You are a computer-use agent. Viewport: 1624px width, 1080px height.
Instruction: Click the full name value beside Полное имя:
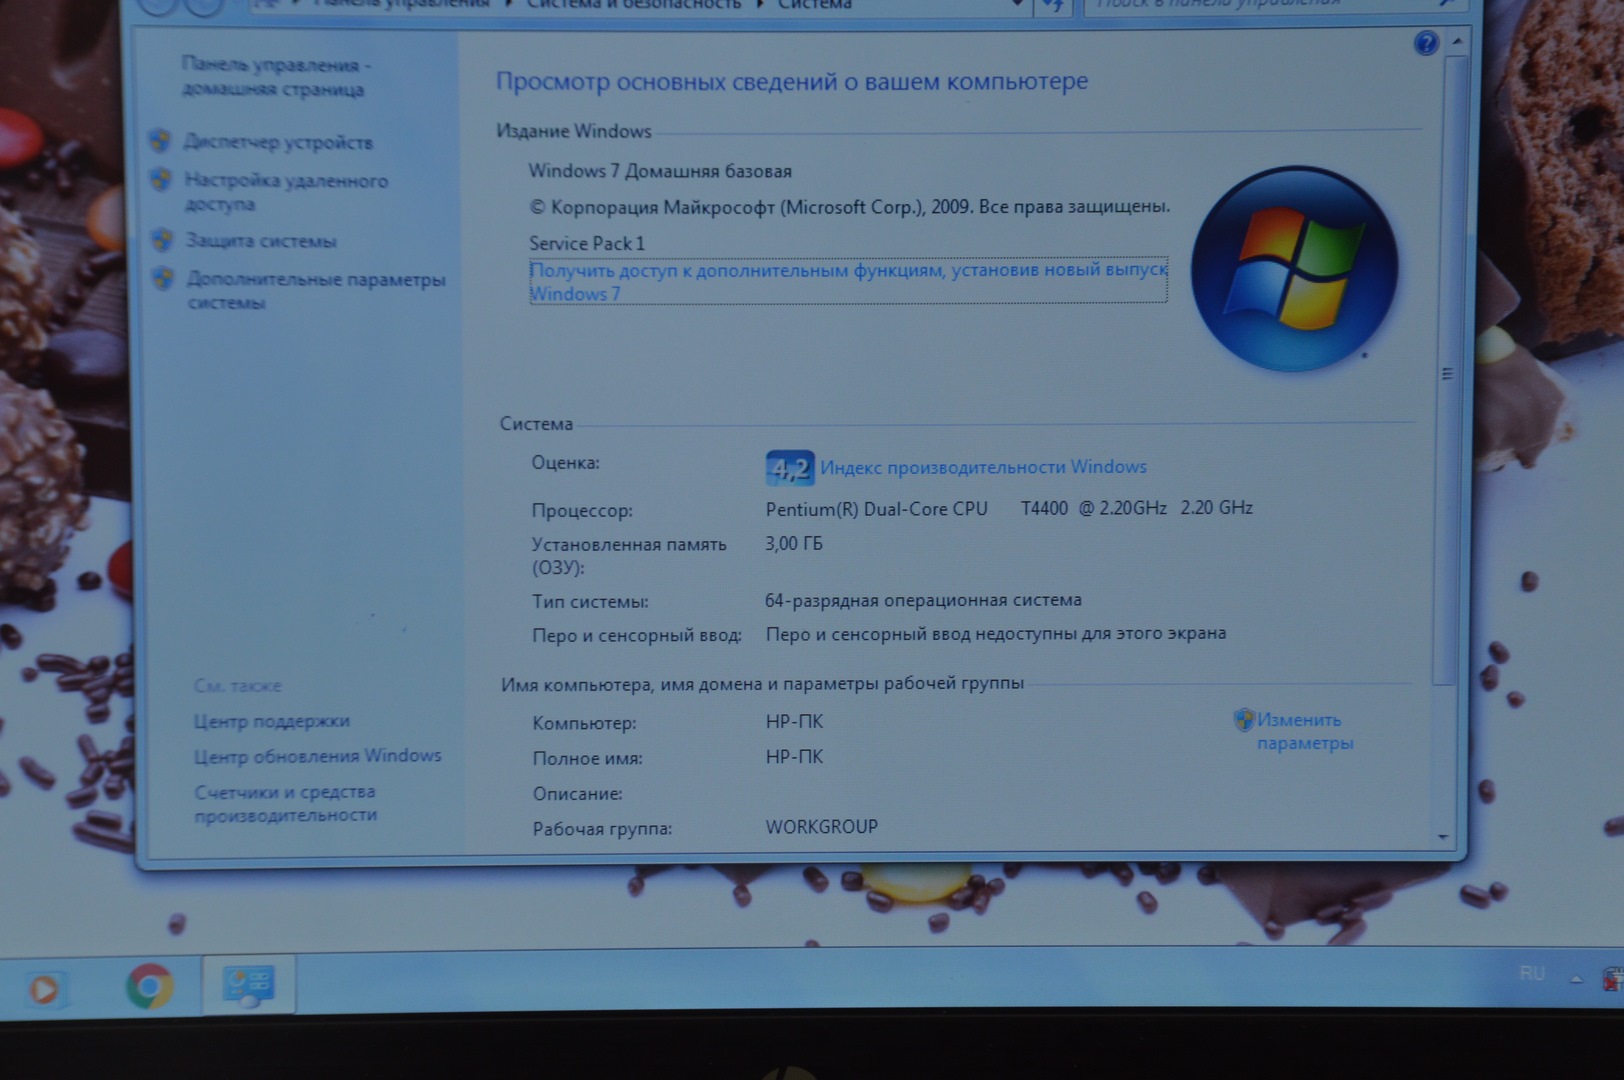coord(794,756)
